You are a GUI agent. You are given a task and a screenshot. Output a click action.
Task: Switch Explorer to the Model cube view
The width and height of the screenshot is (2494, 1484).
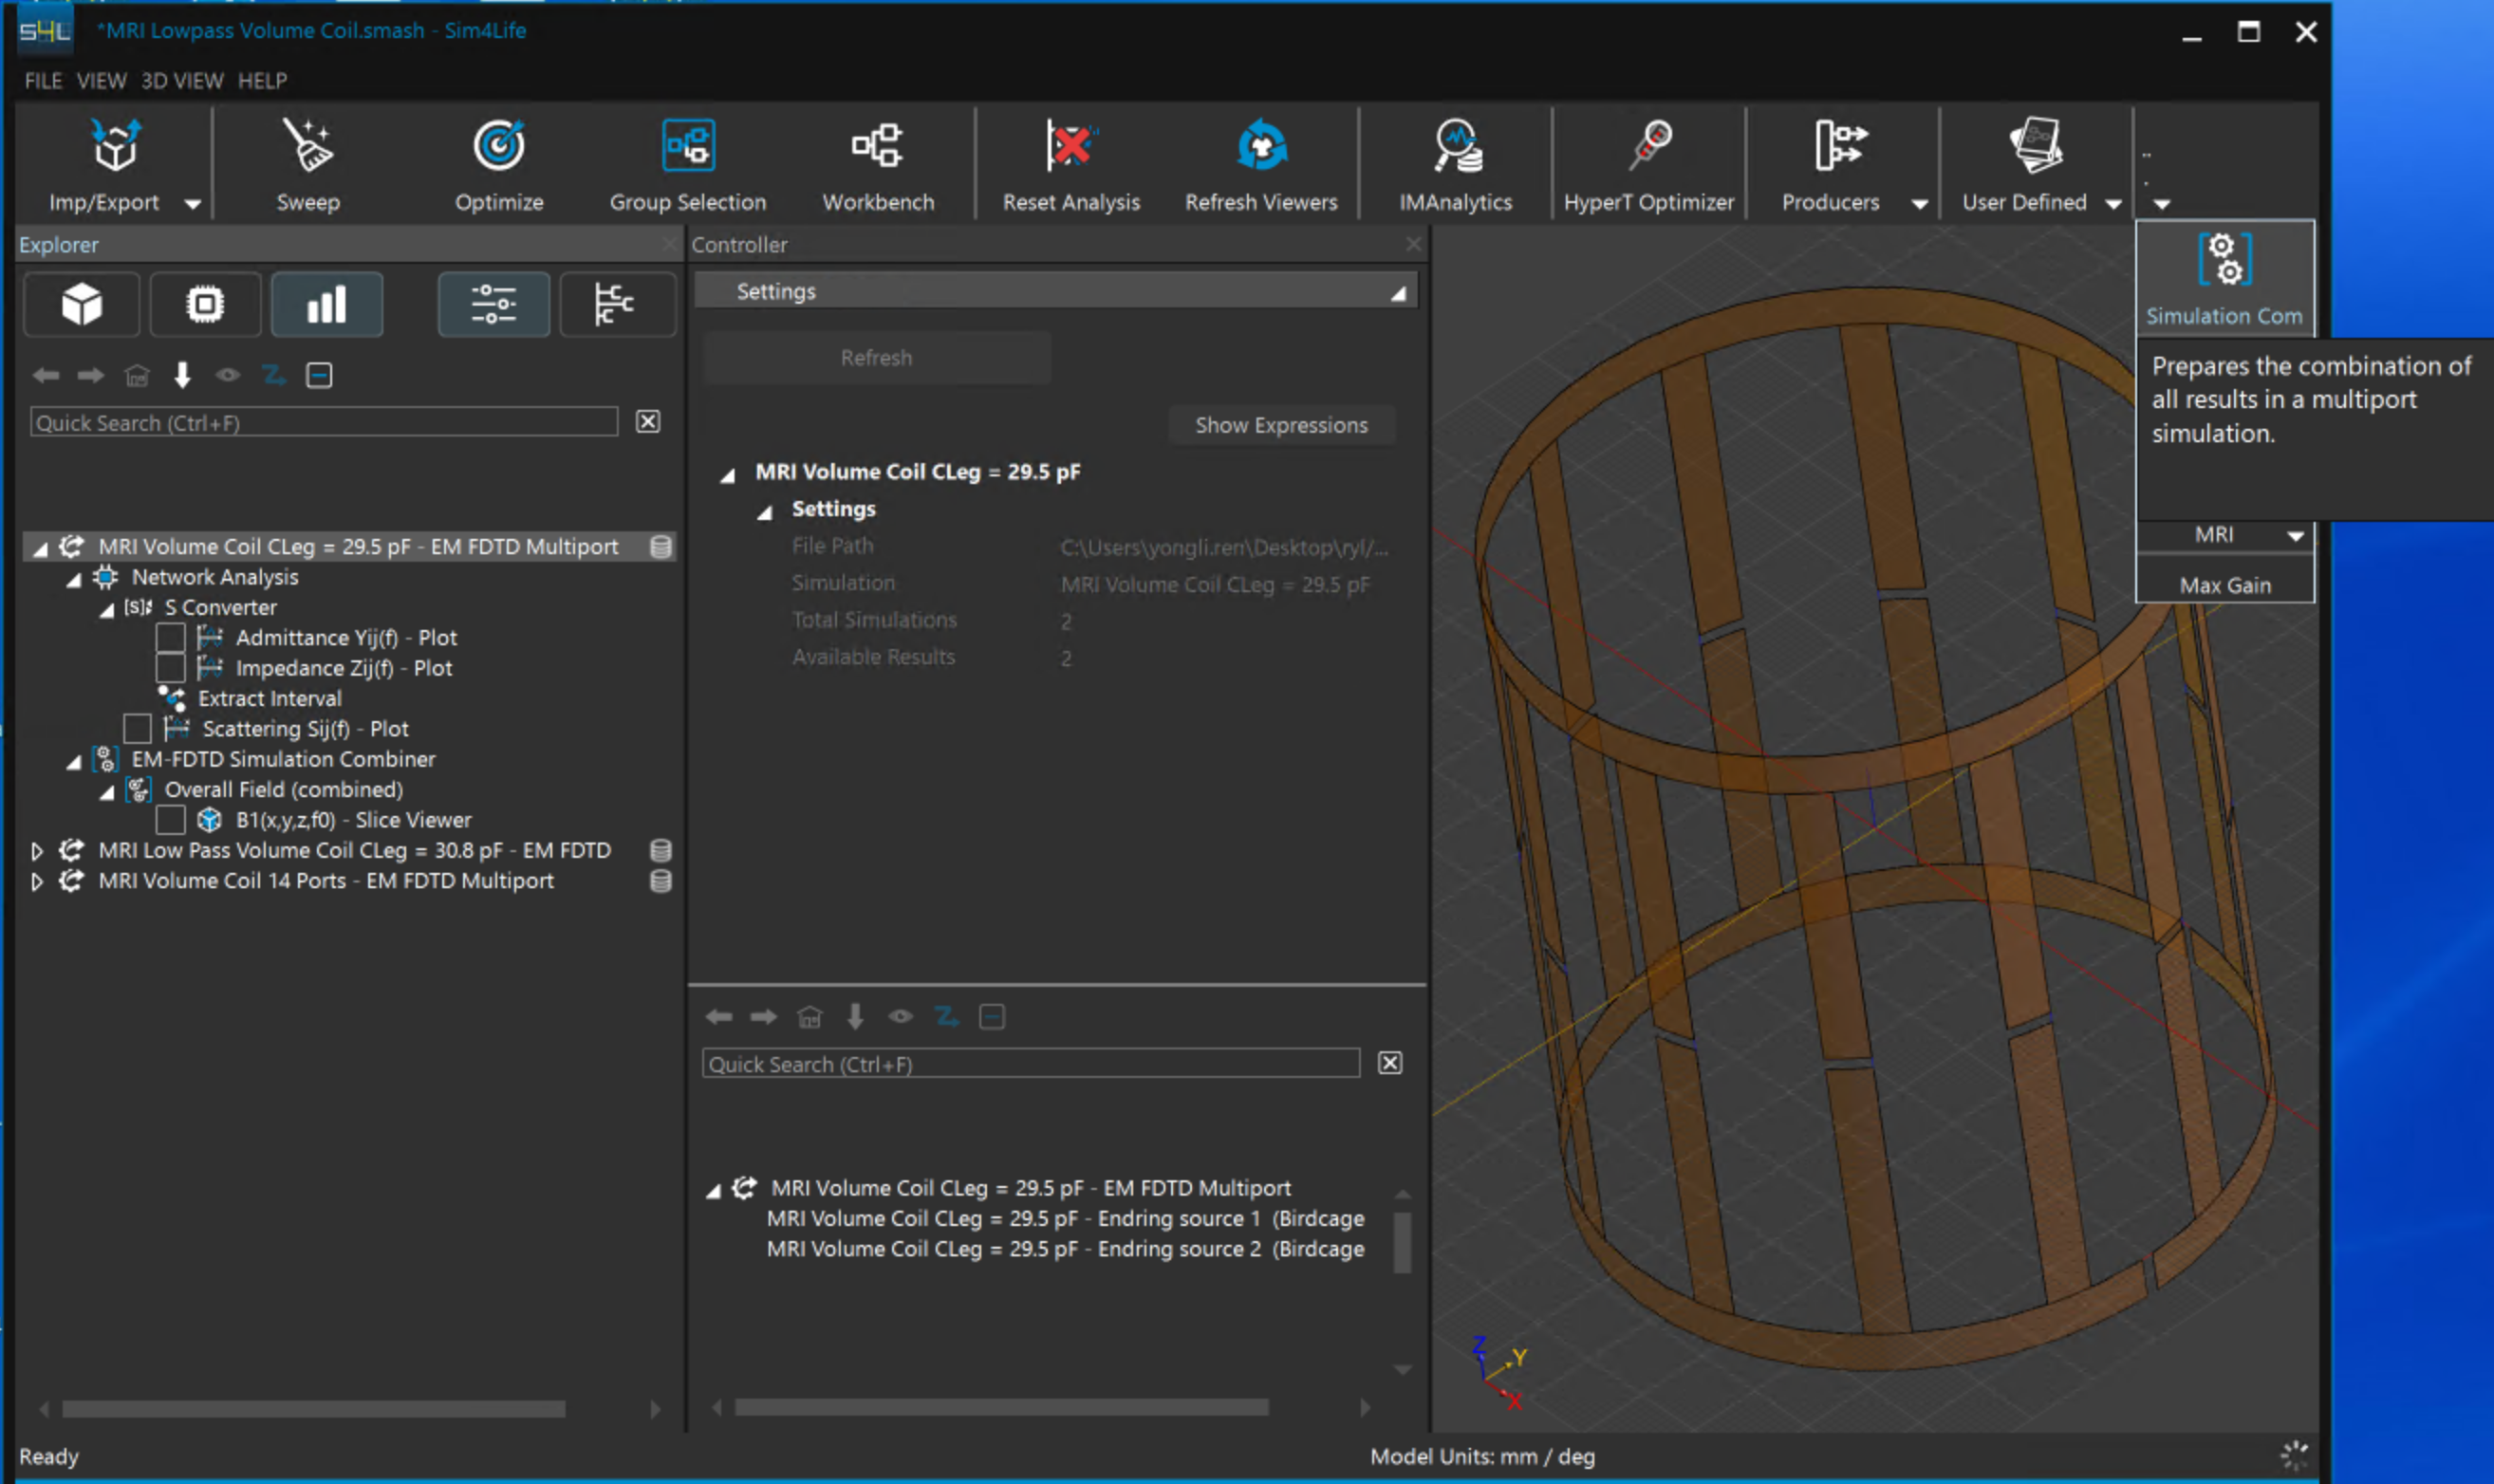82,304
